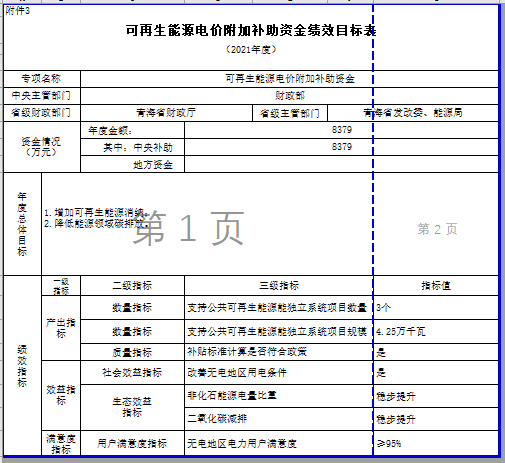
Task: Select the 中央补助 value cell
Action: point(341,147)
